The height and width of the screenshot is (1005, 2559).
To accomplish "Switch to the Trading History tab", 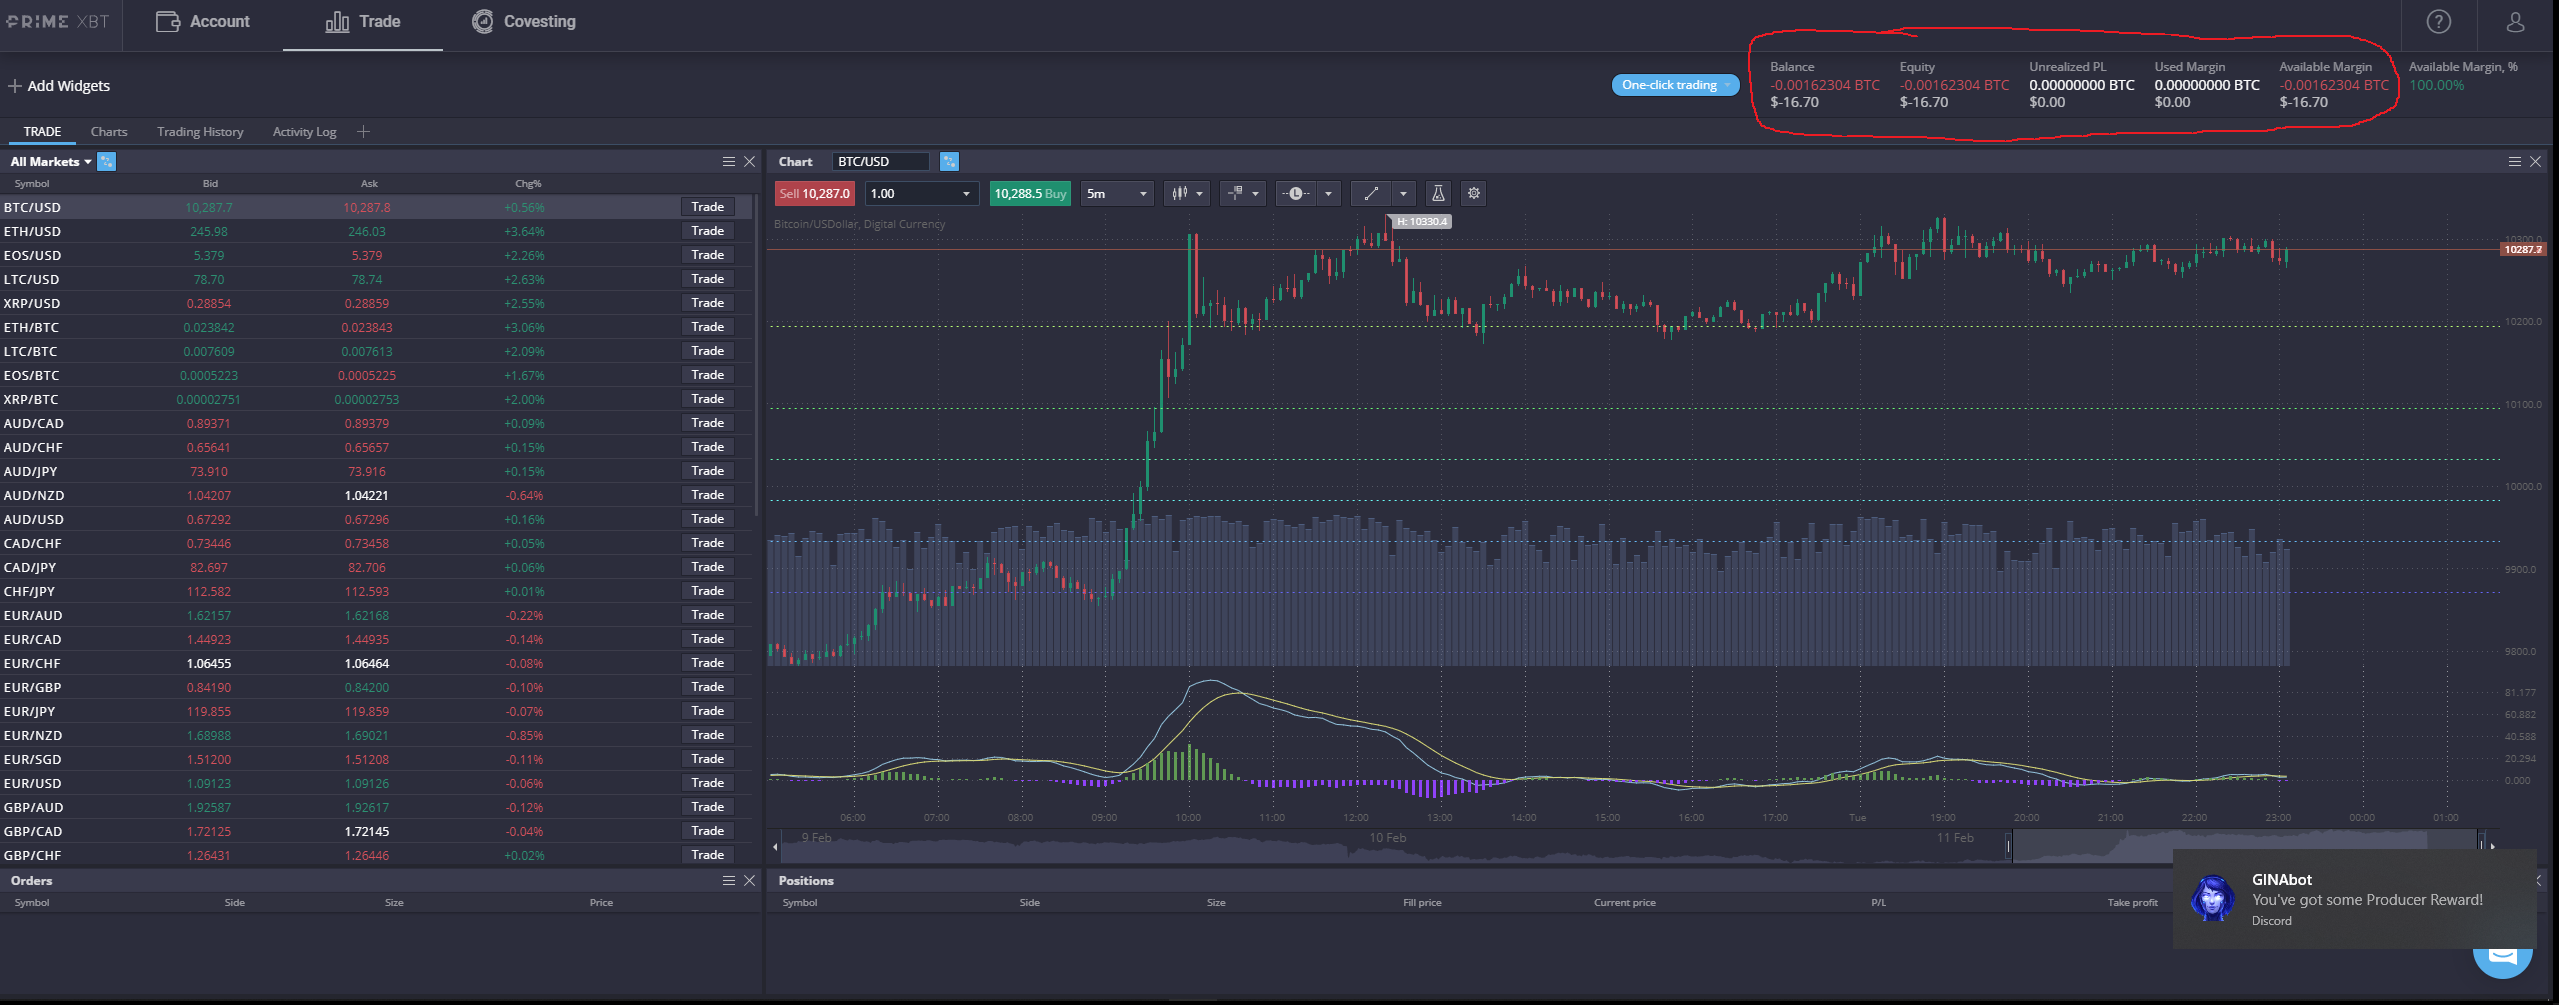I will tap(200, 132).
